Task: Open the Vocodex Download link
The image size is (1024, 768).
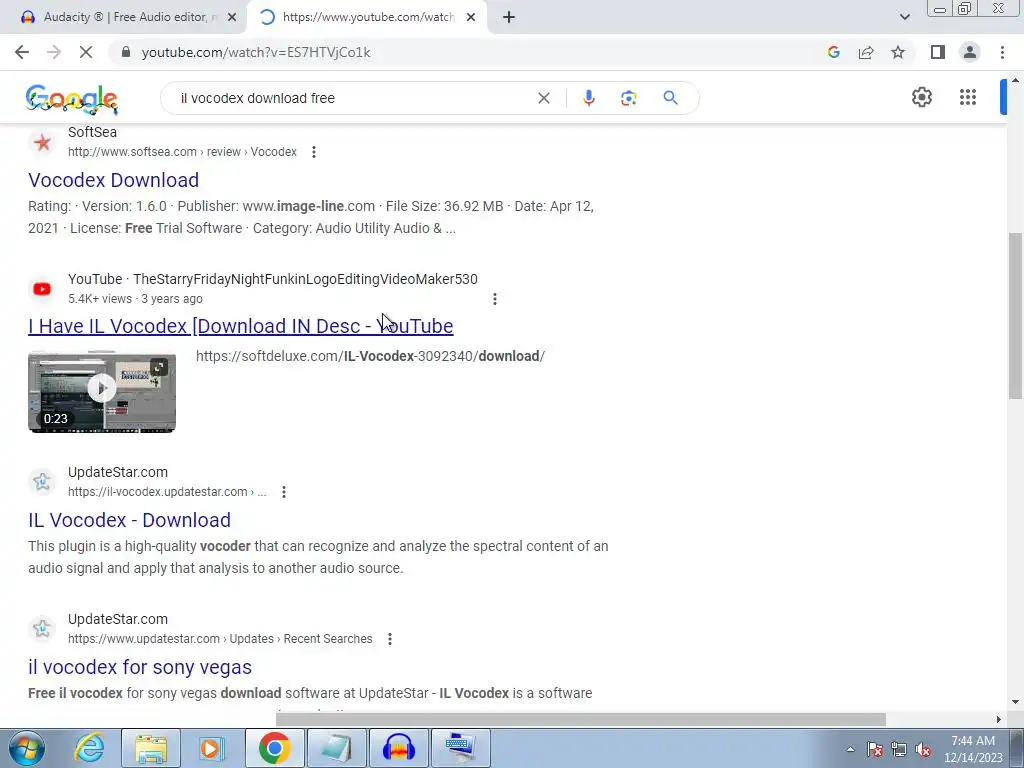Action: (114, 180)
